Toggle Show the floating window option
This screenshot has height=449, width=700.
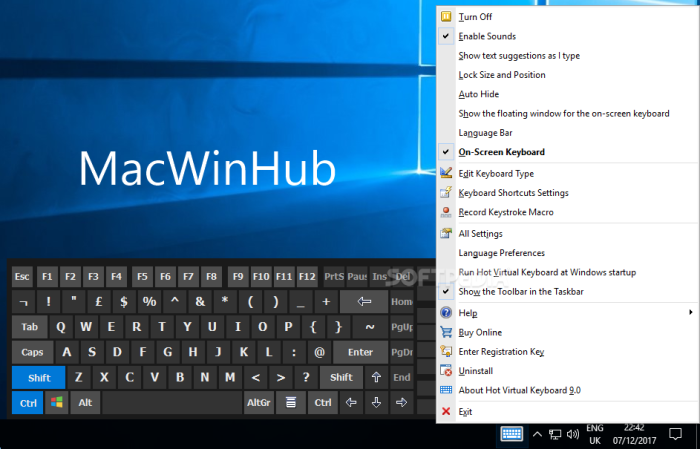(567, 113)
